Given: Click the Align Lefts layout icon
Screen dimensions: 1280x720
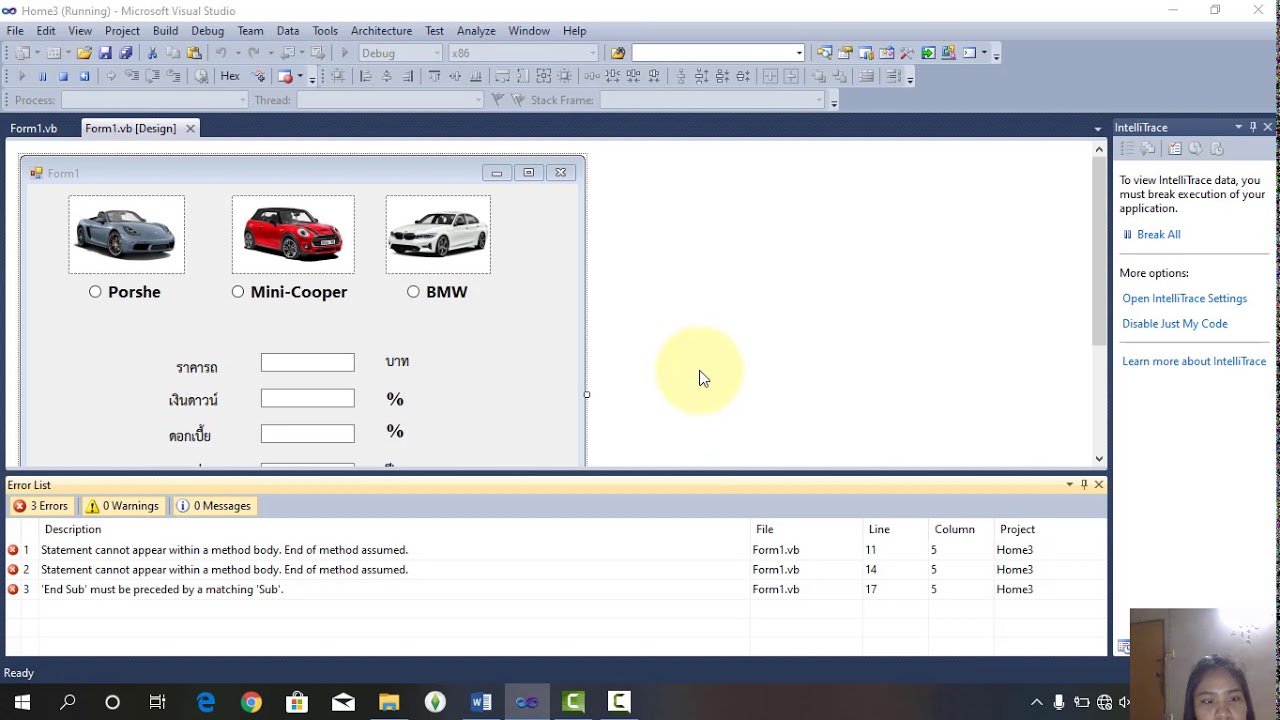Looking at the screenshot, I should 365,77.
